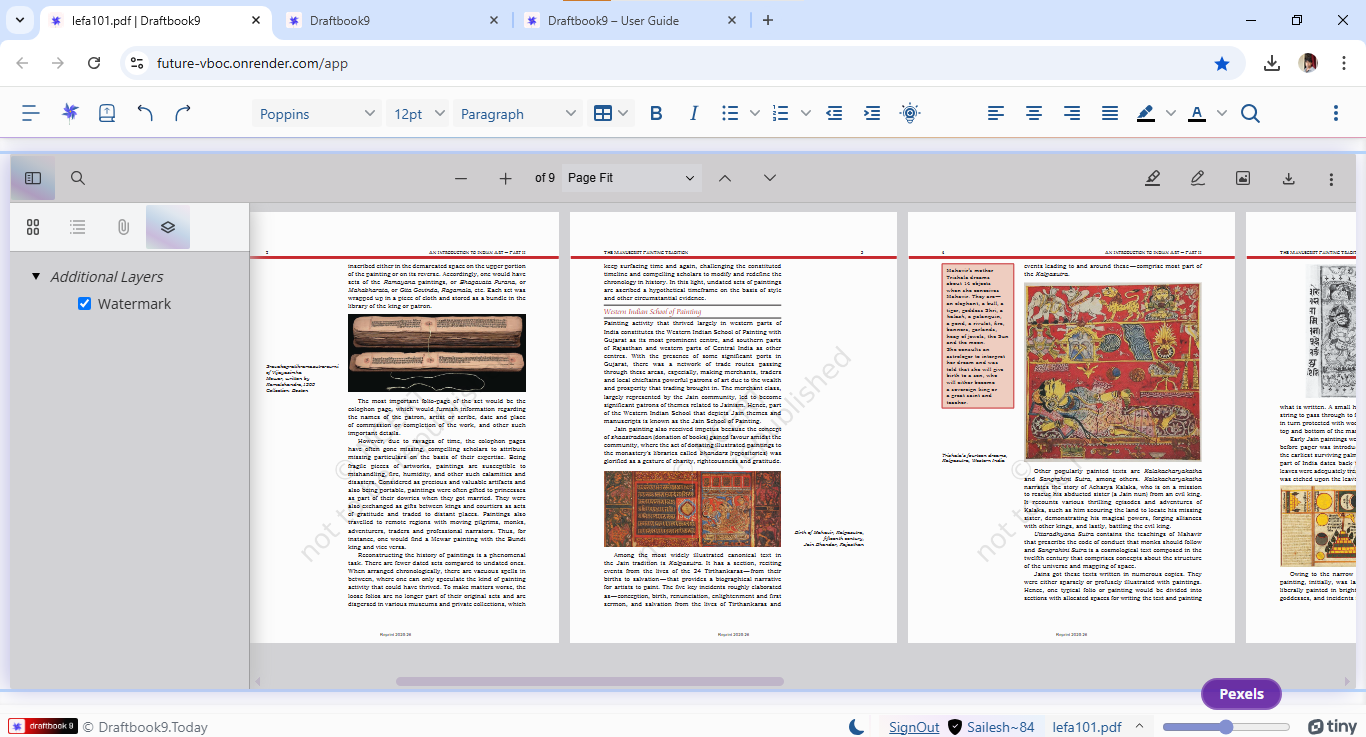The image size is (1366, 737).
Task: Click the Pexels button
Action: point(1241,693)
